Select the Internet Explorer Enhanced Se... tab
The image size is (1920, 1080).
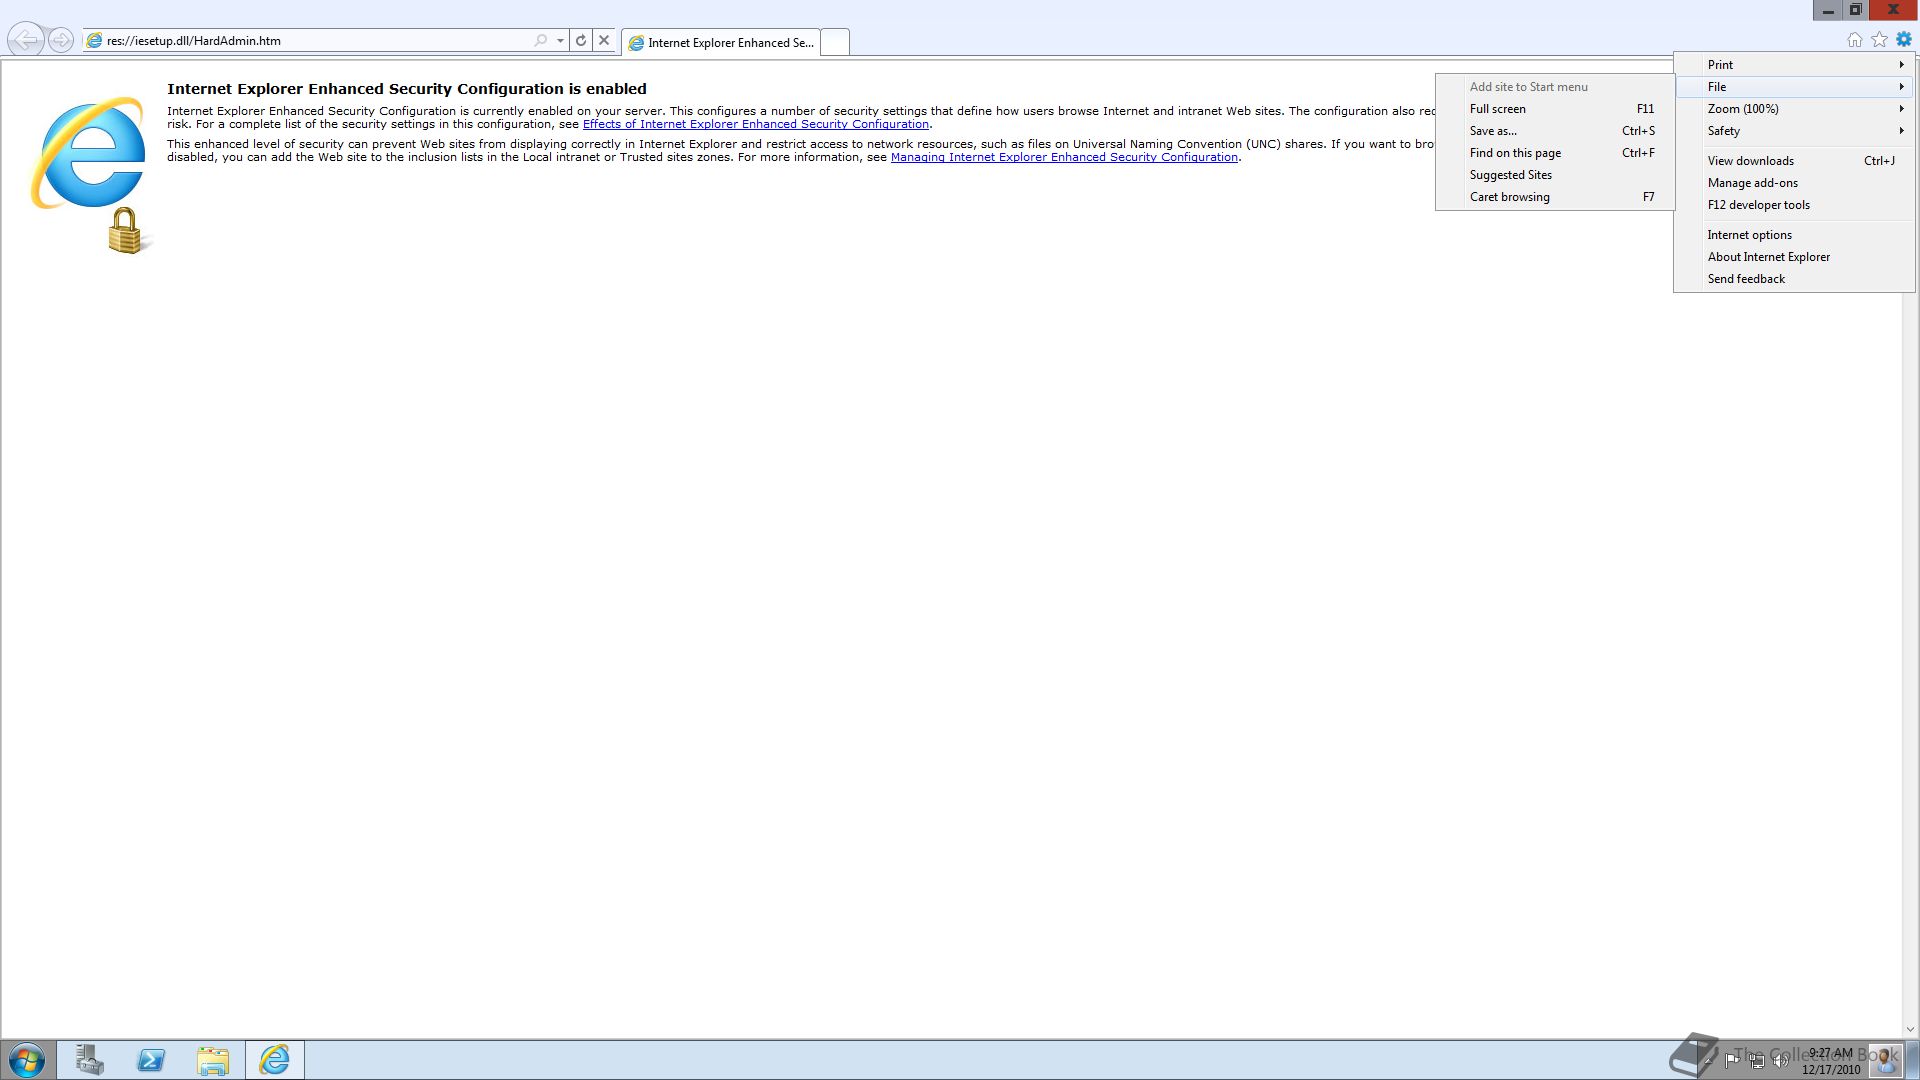pyautogui.click(x=721, y=42)
